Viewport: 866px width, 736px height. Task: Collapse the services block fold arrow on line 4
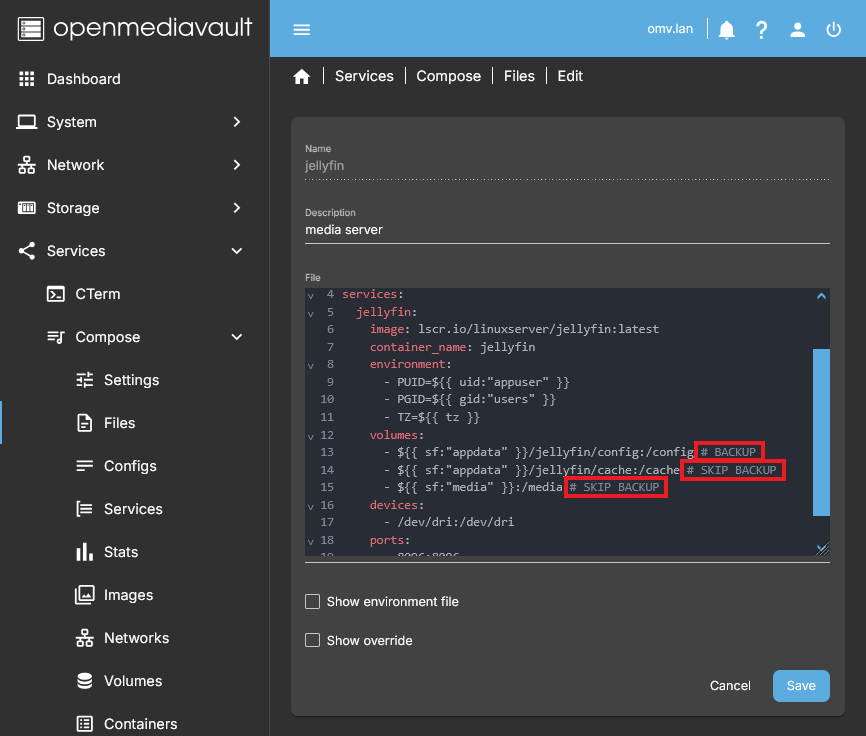[311, 295]
